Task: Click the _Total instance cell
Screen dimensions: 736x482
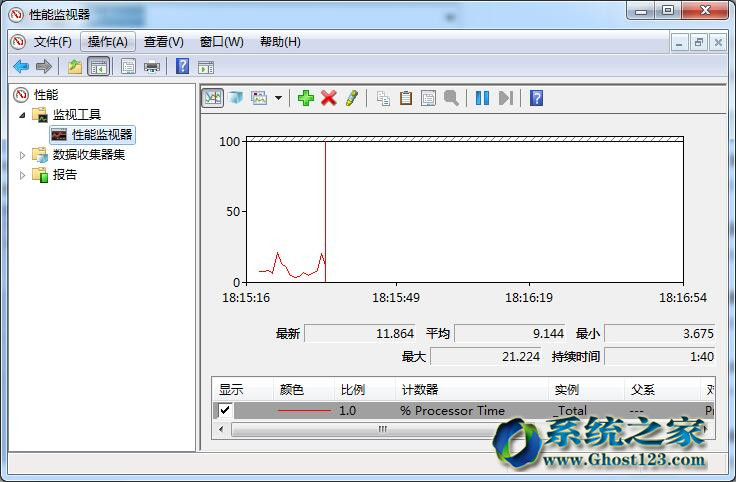Action: click(x=570, y=411)
